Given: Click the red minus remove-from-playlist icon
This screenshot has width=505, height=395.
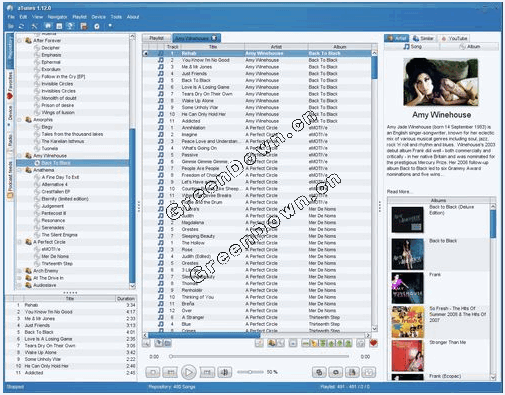Looking at the screenshot, I should pyautogui.click(x=305, y=343).
